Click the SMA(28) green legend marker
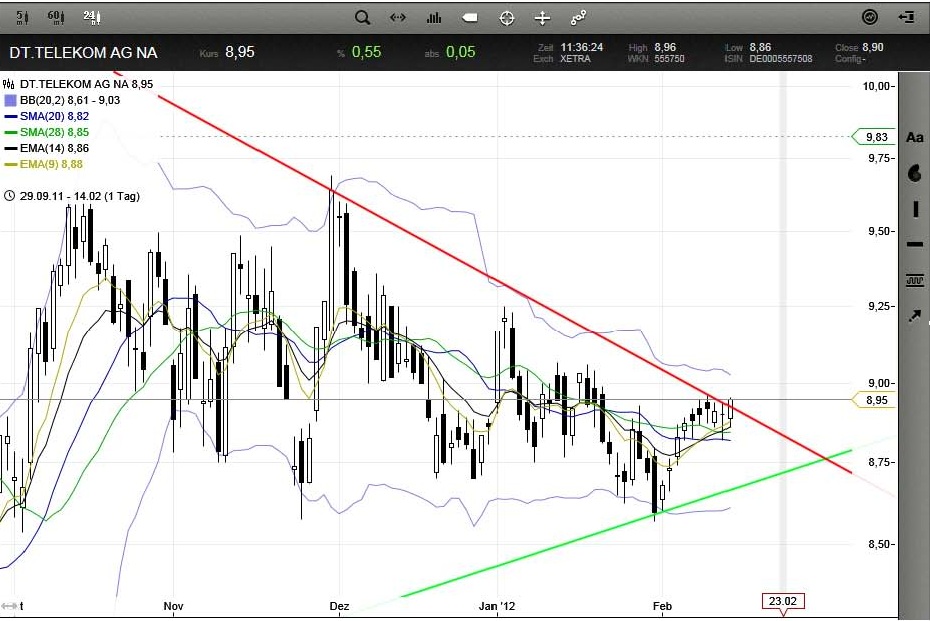930x621 pixels. point(10,132)
